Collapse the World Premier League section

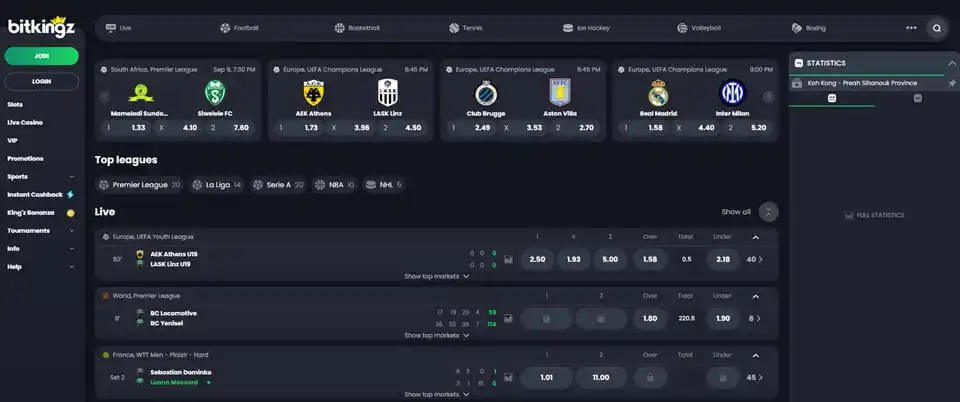click(x=756, y=296)
